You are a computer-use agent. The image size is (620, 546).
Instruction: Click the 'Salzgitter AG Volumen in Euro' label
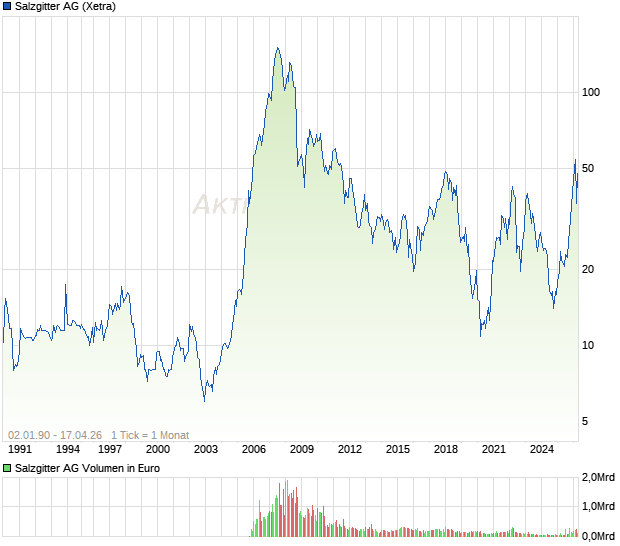pyautogui.click(x=87, y=468)
